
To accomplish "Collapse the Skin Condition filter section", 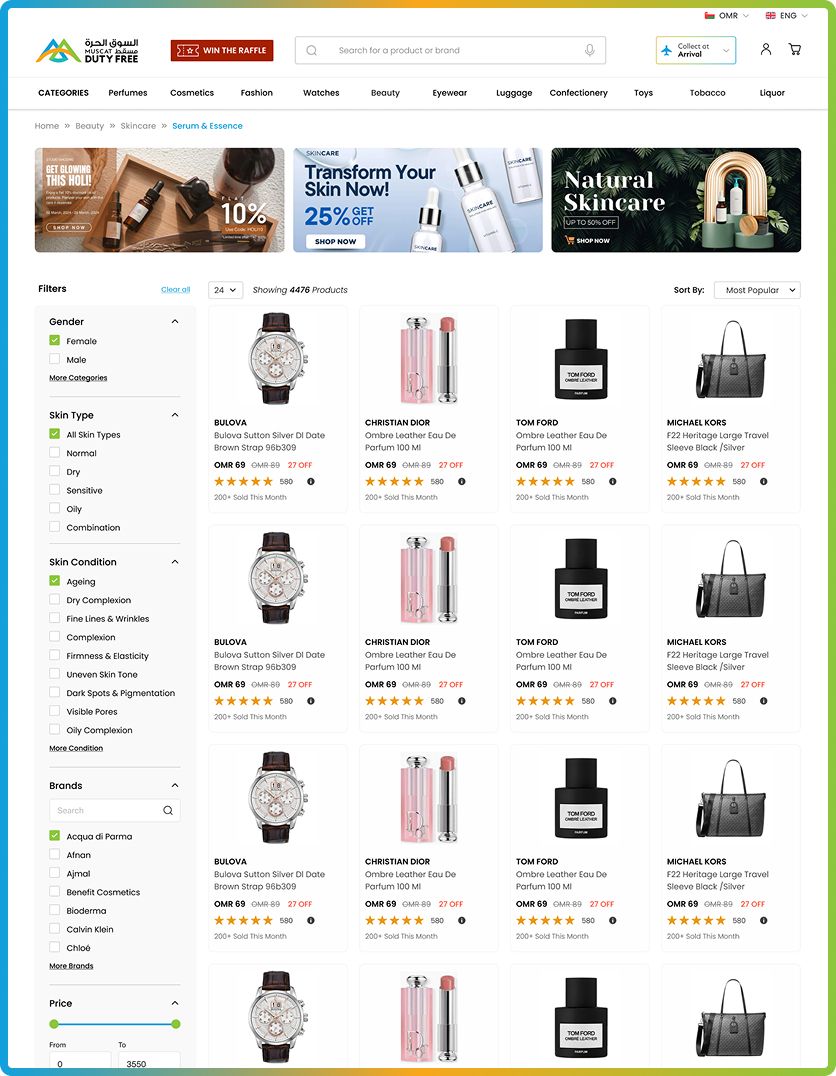I will [x=175, y=562].
